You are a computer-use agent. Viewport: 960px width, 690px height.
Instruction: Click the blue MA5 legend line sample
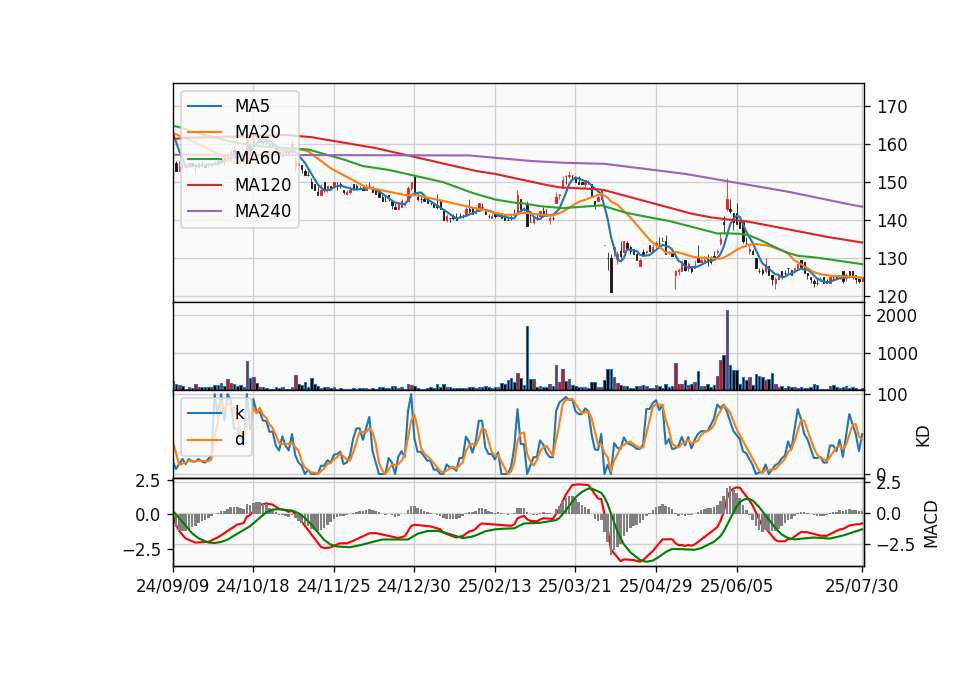point(204,106)
